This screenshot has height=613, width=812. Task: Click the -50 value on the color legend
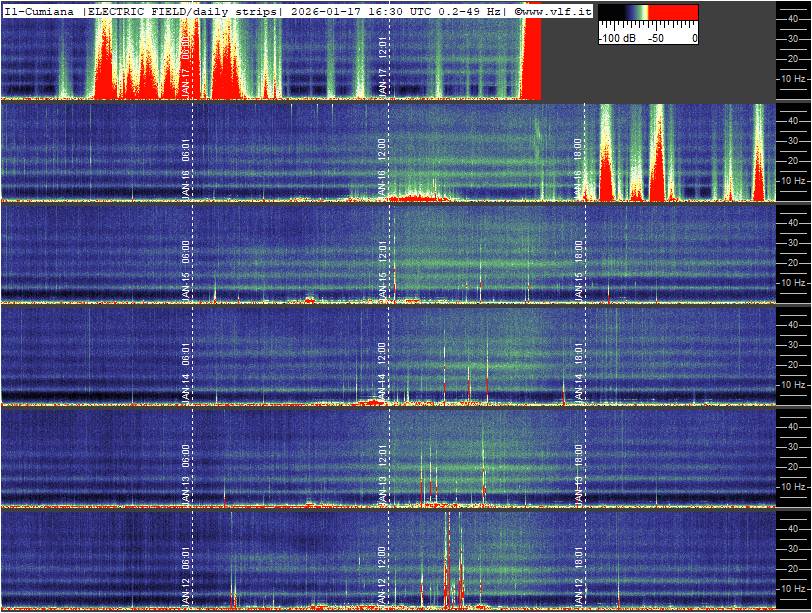pos(655,38)
